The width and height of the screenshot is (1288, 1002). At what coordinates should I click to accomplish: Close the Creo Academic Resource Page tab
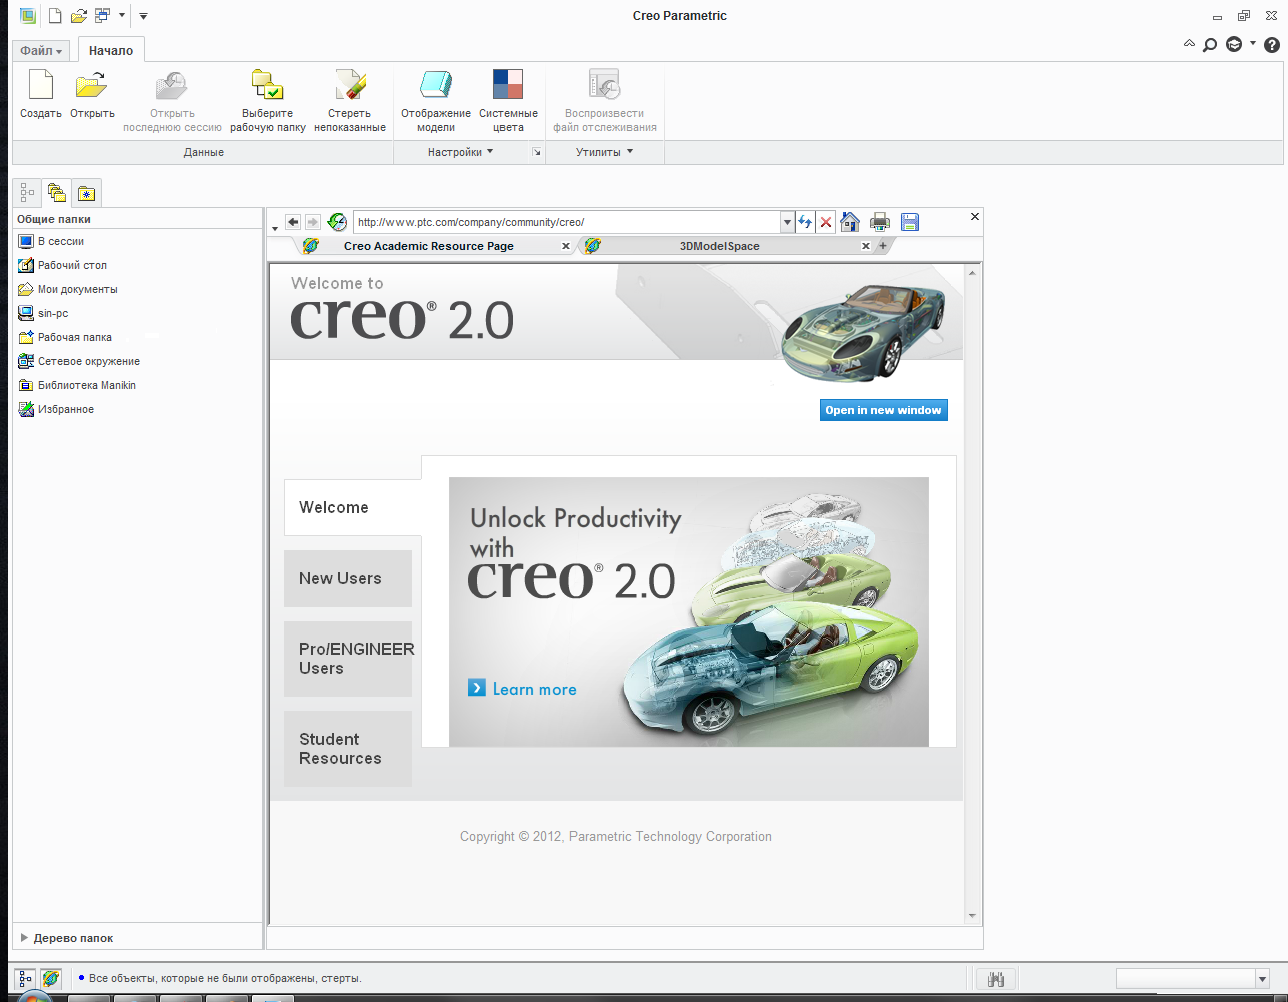click(566, 246)
